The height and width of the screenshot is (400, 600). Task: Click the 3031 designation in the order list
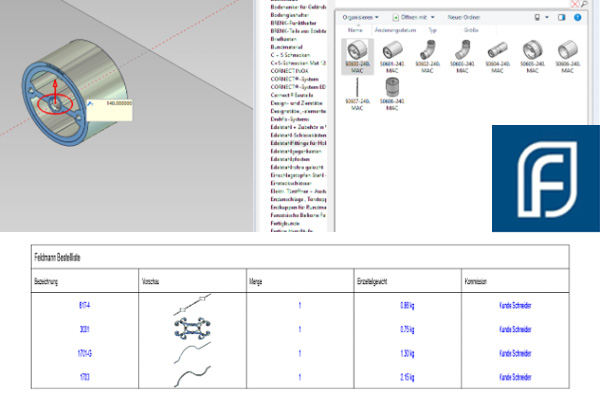(x=84, y=329)
